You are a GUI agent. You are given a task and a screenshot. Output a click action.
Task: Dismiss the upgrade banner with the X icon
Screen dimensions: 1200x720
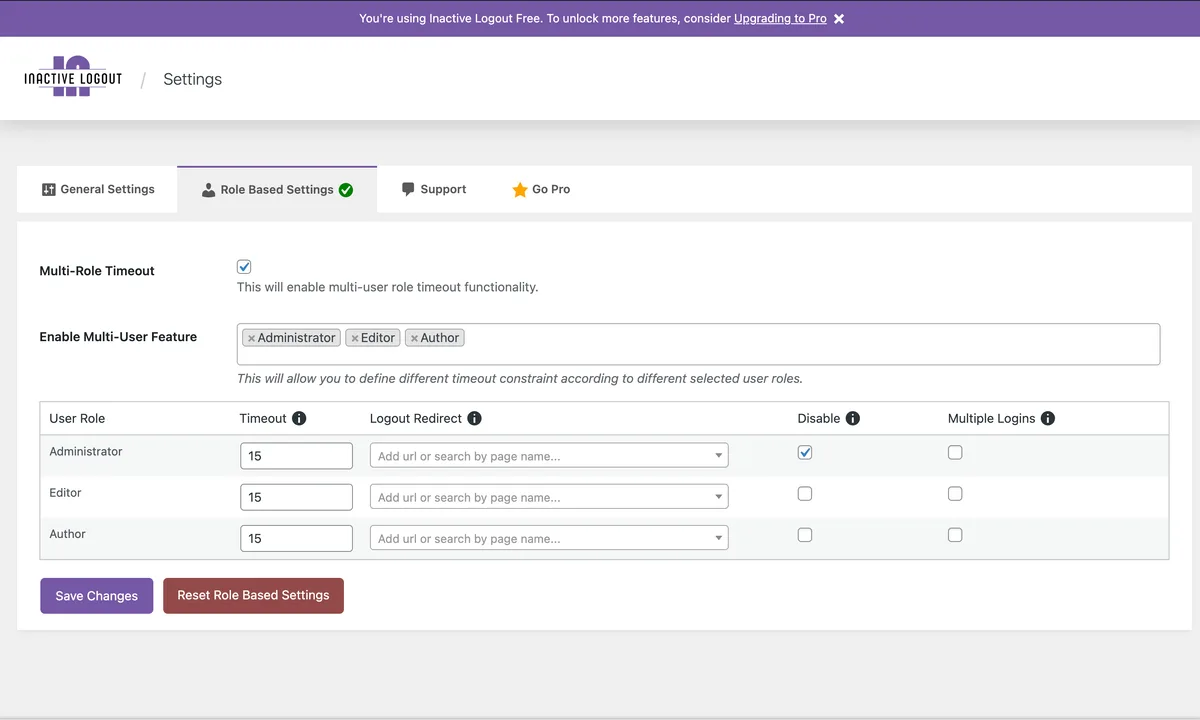coord(839,18)
